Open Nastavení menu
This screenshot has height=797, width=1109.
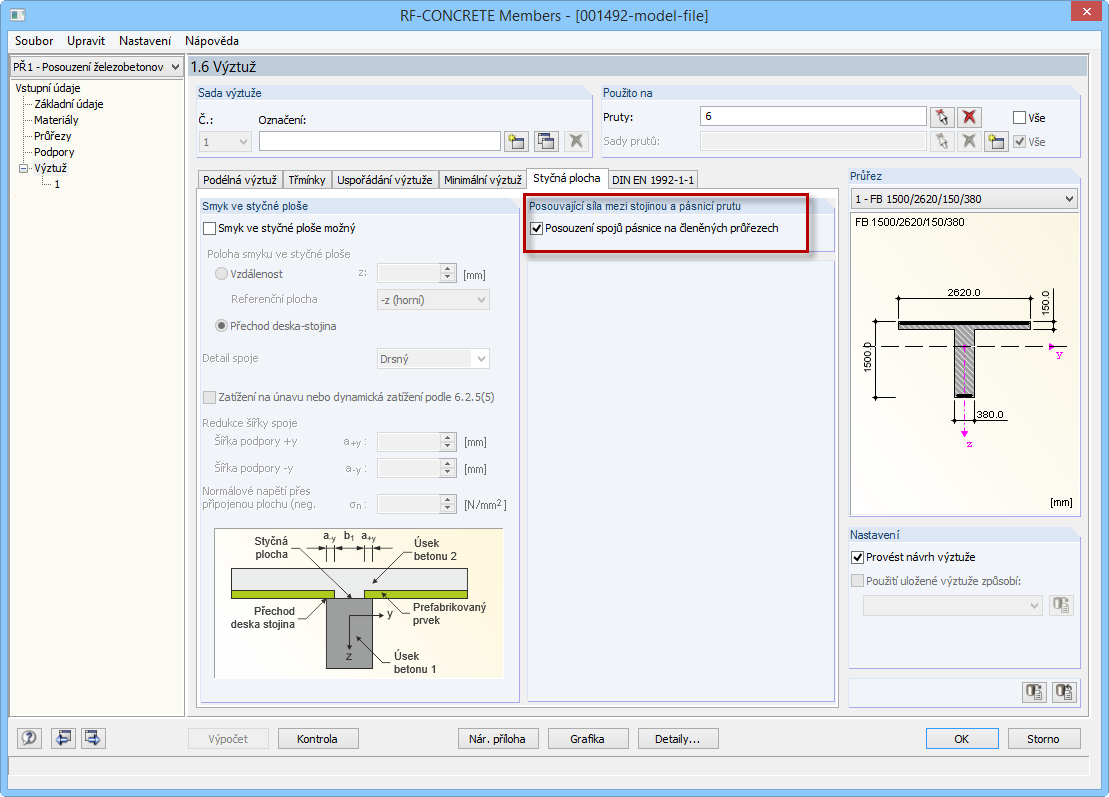tap(145, 41)
